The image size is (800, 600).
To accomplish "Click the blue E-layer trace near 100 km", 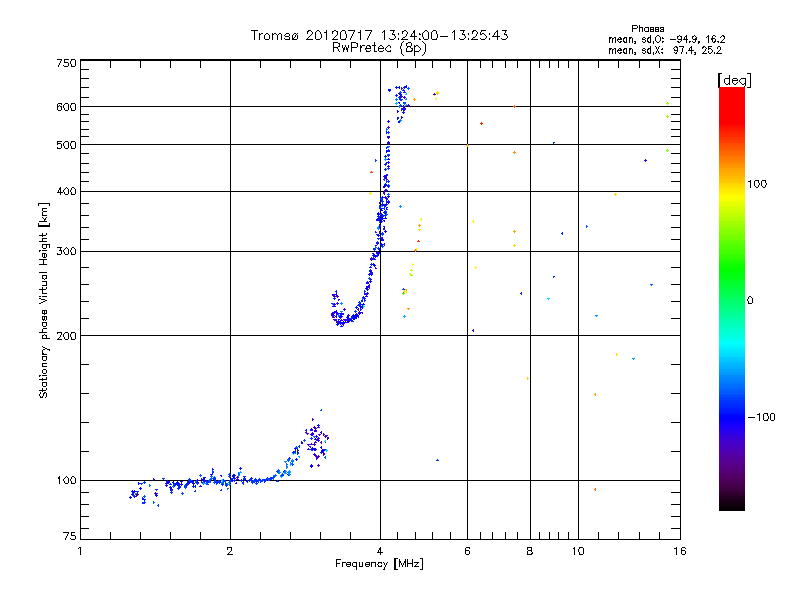I will tap(214, 481).
